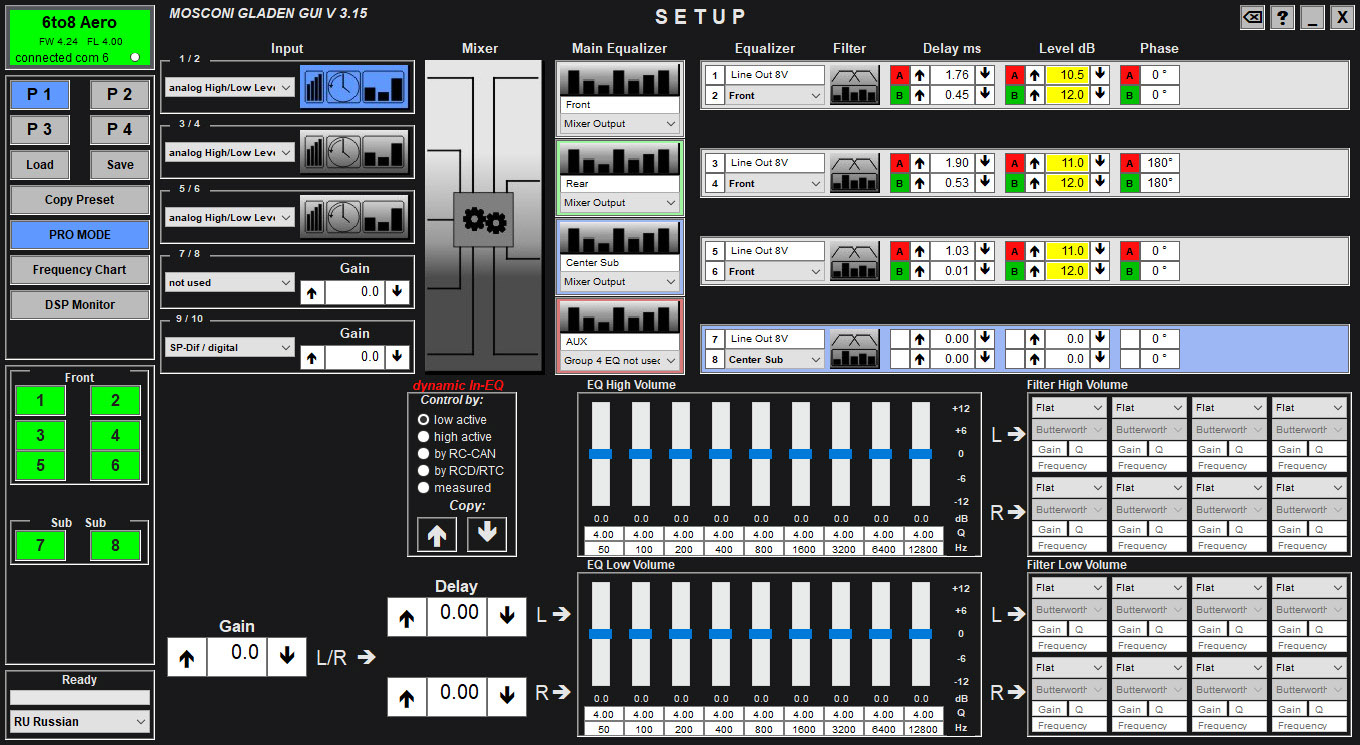Viewport: 1360px width, 745px height.
Task: Switch to preset P 4
Action: pyautogui.click(x=120, y=130)
